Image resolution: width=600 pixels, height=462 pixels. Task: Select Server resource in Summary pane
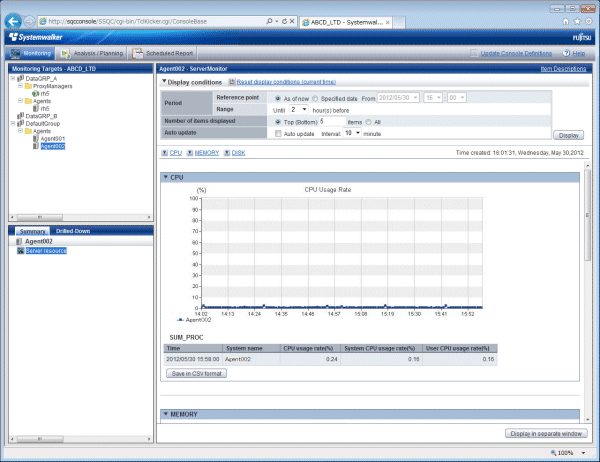point(46,251)
